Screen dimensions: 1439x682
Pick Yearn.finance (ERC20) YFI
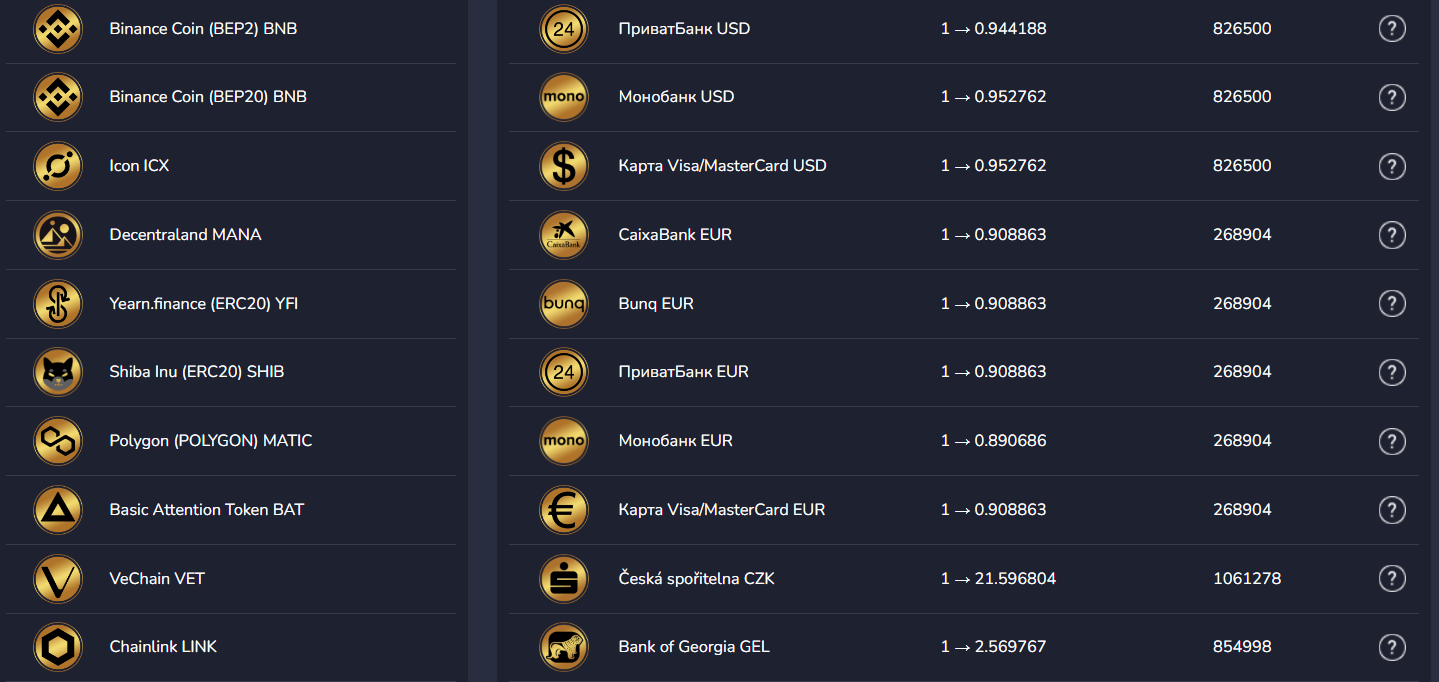[231, 303]
